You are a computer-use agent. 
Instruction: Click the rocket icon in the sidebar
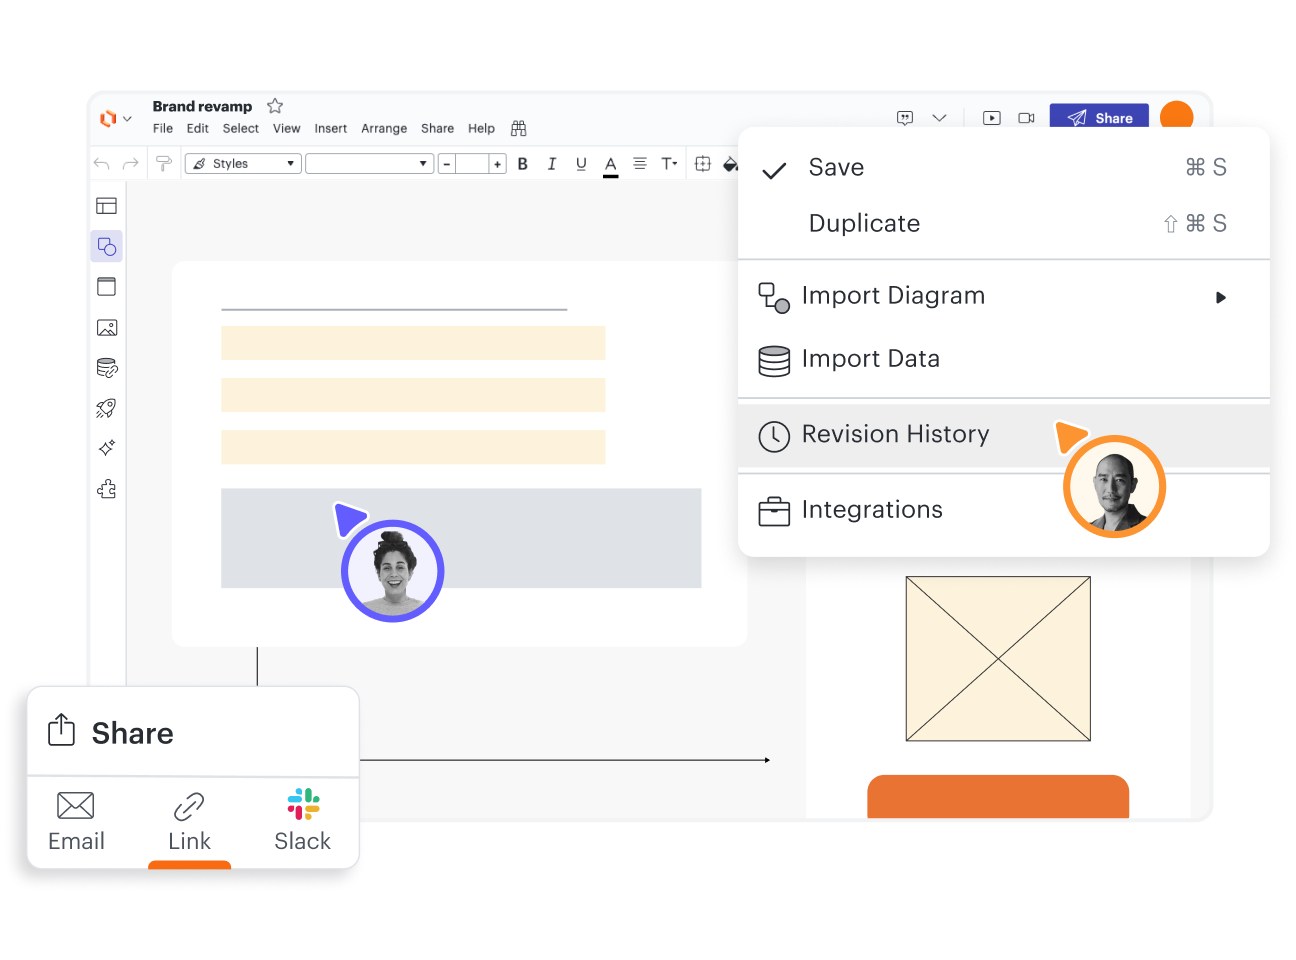(x=107, y=408)
